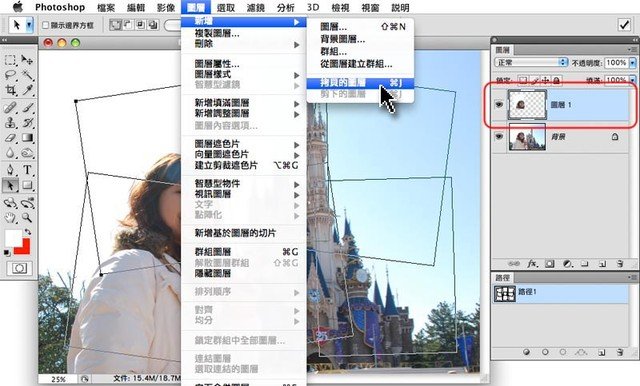The width and height of the screenshot is (640, 386).
Task: Hide 圖層 1 layer with eye icon
Action: pyautogui.click(x=499, y=105)
